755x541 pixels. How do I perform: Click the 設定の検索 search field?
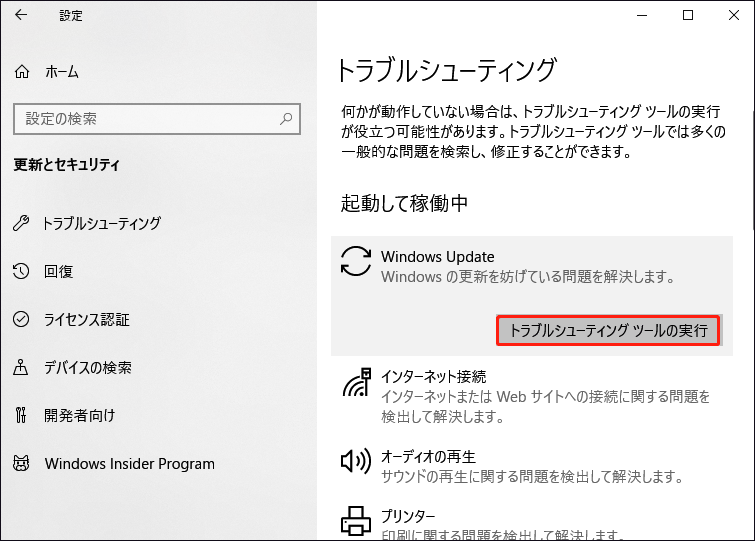coord(145,119)
